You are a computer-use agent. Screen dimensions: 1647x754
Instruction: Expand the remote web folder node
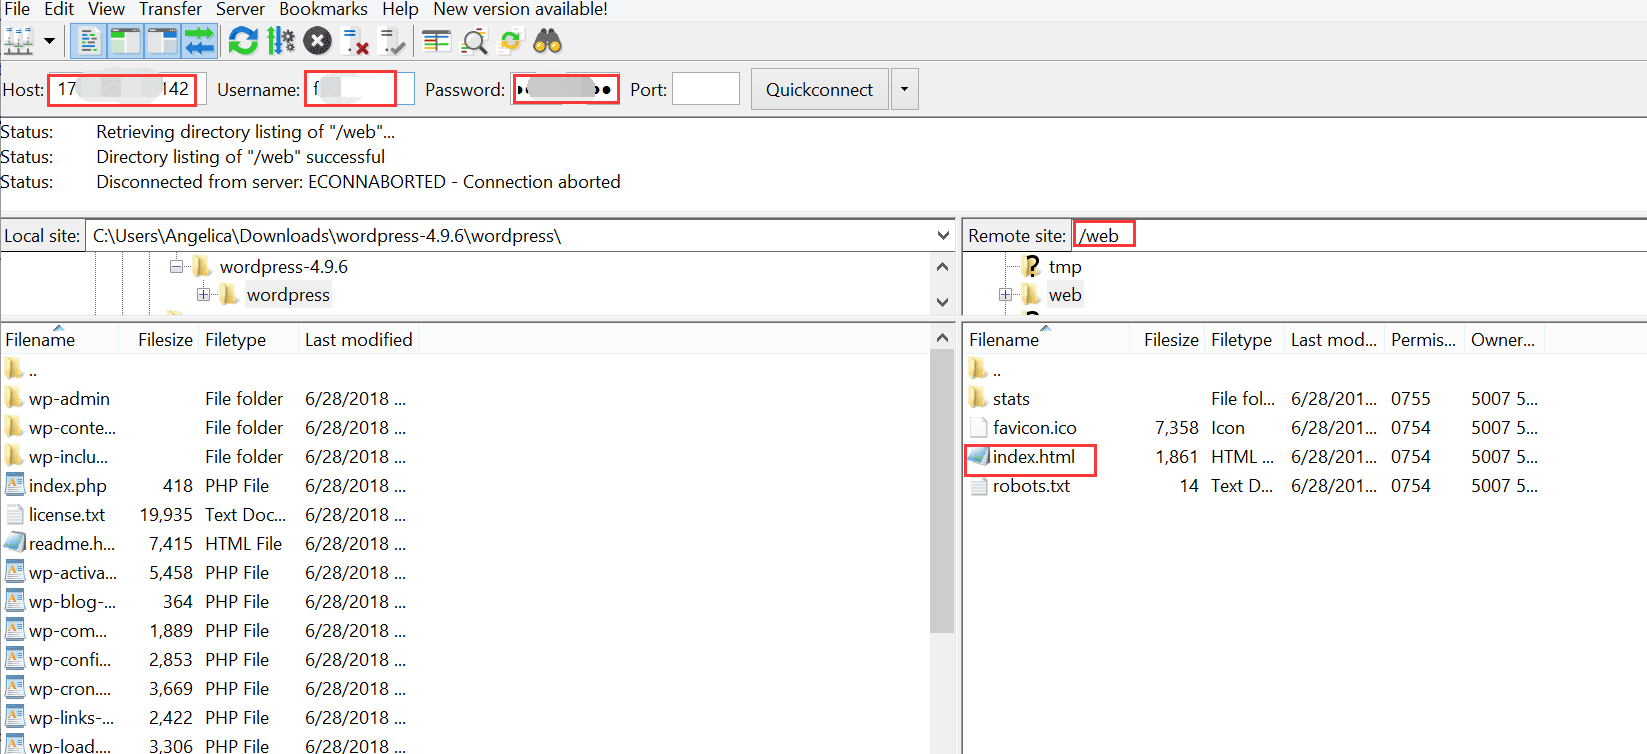click(1005, 295)
